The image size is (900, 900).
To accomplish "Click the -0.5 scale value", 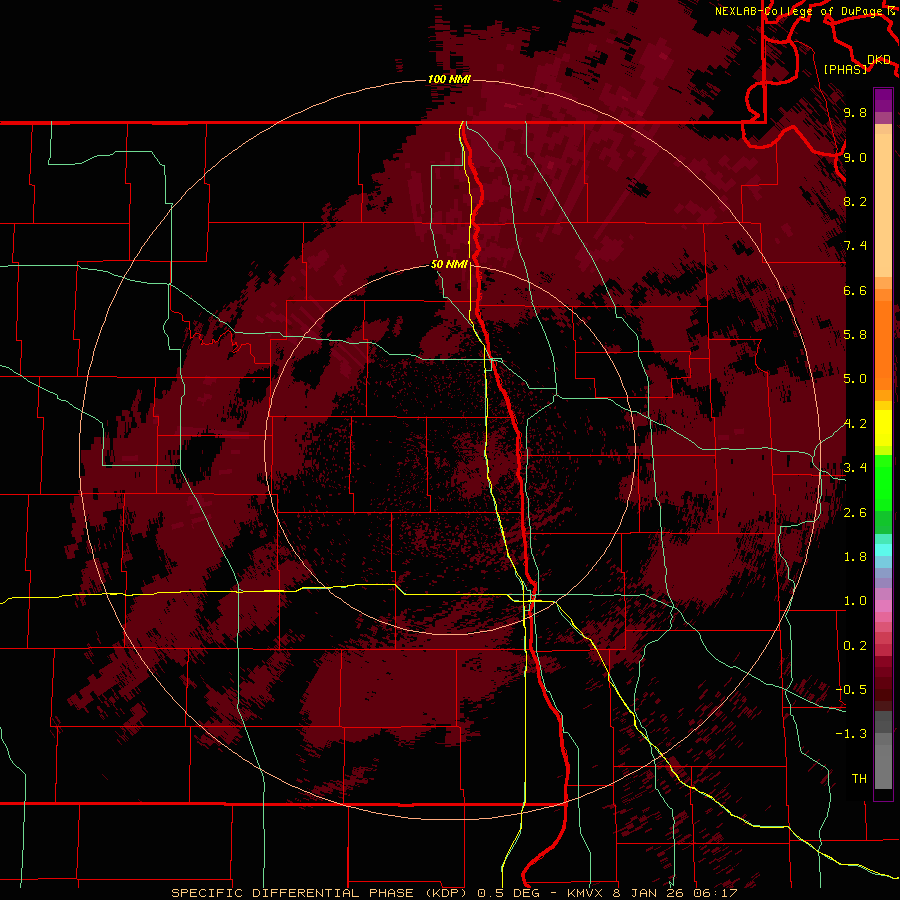I will click(852, 690).
